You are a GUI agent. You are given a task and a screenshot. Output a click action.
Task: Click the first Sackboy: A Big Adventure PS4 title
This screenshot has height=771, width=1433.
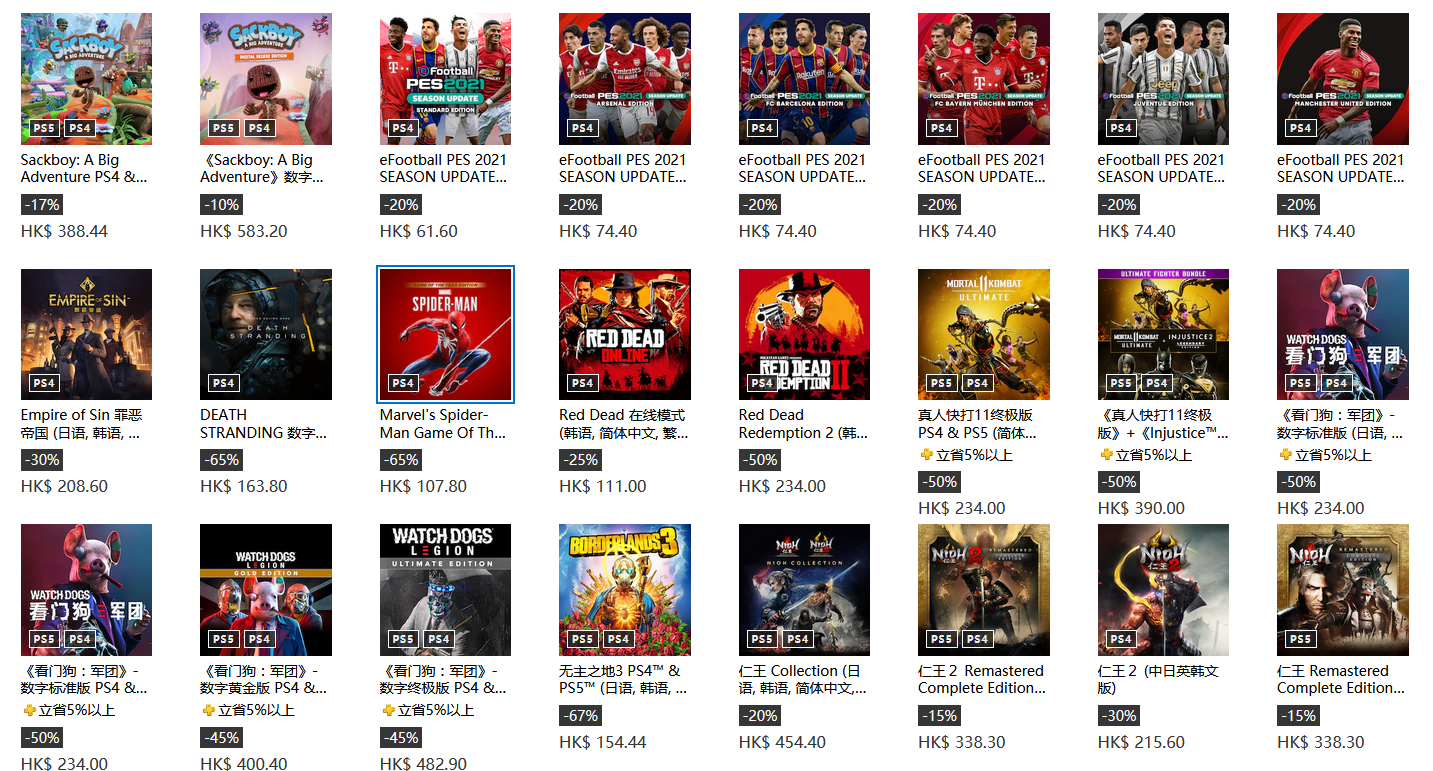click(x=84, y=168)
